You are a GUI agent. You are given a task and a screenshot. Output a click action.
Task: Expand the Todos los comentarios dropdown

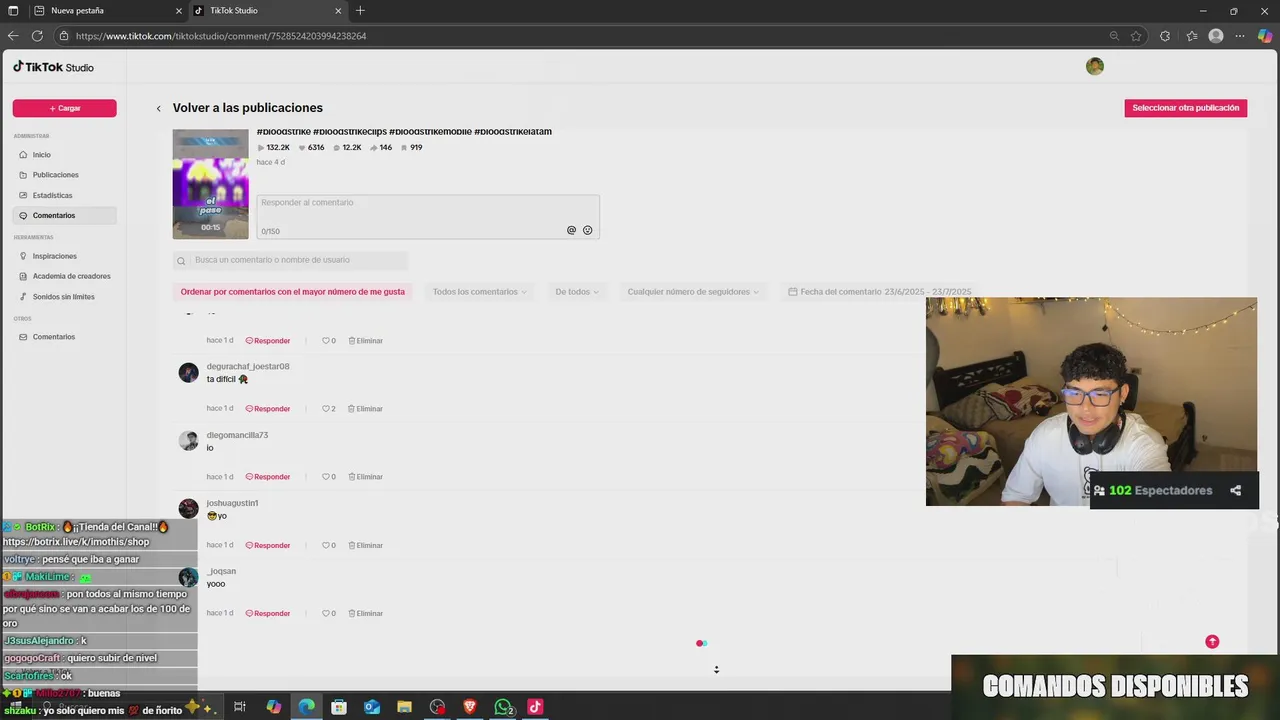coord(480,292)
